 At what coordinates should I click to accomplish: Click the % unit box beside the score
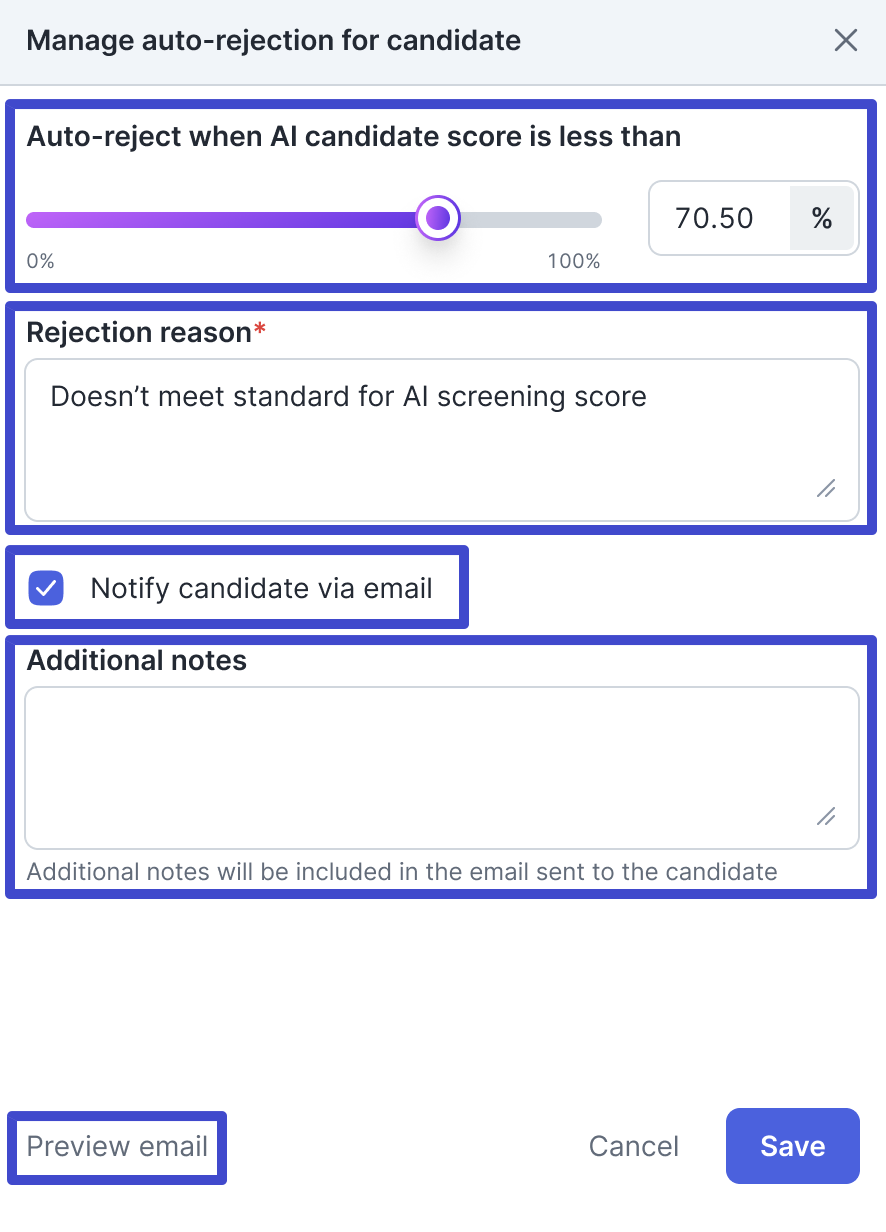[x=822, y=218]
